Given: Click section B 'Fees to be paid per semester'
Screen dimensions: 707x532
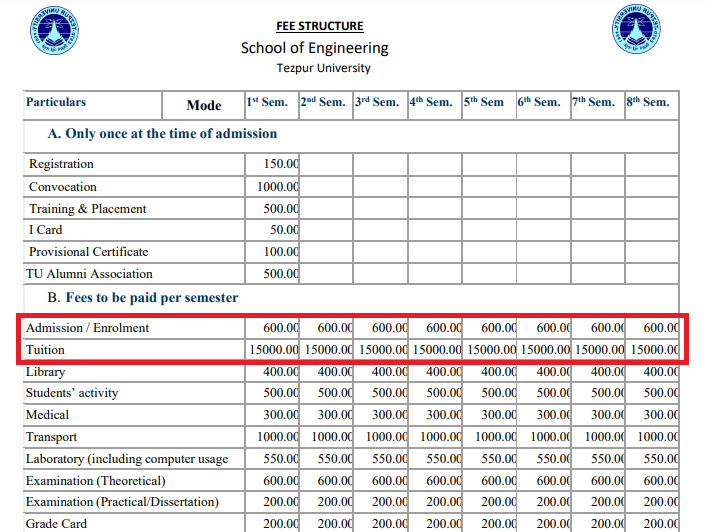Looking at the screenshot, I should (x=143, y=298).
